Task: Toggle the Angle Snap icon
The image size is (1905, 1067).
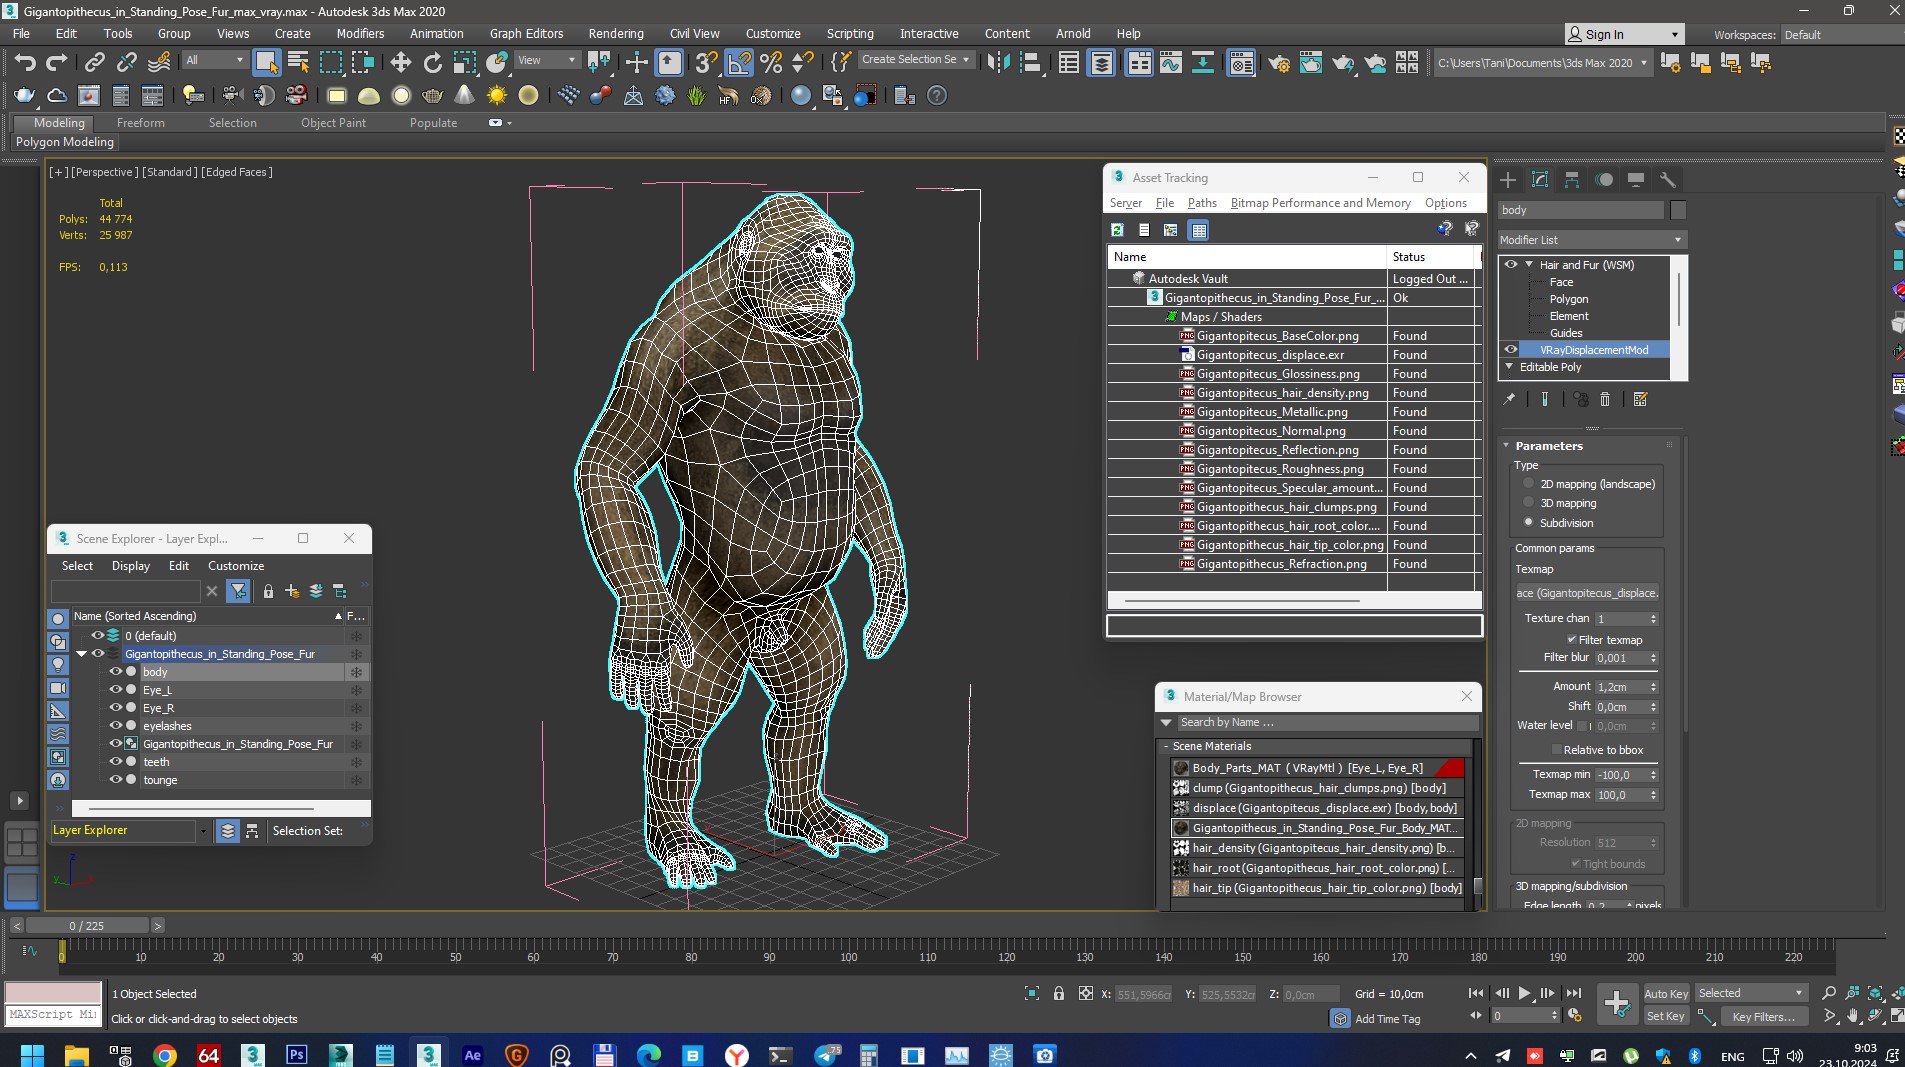Action: coord(738,63)
